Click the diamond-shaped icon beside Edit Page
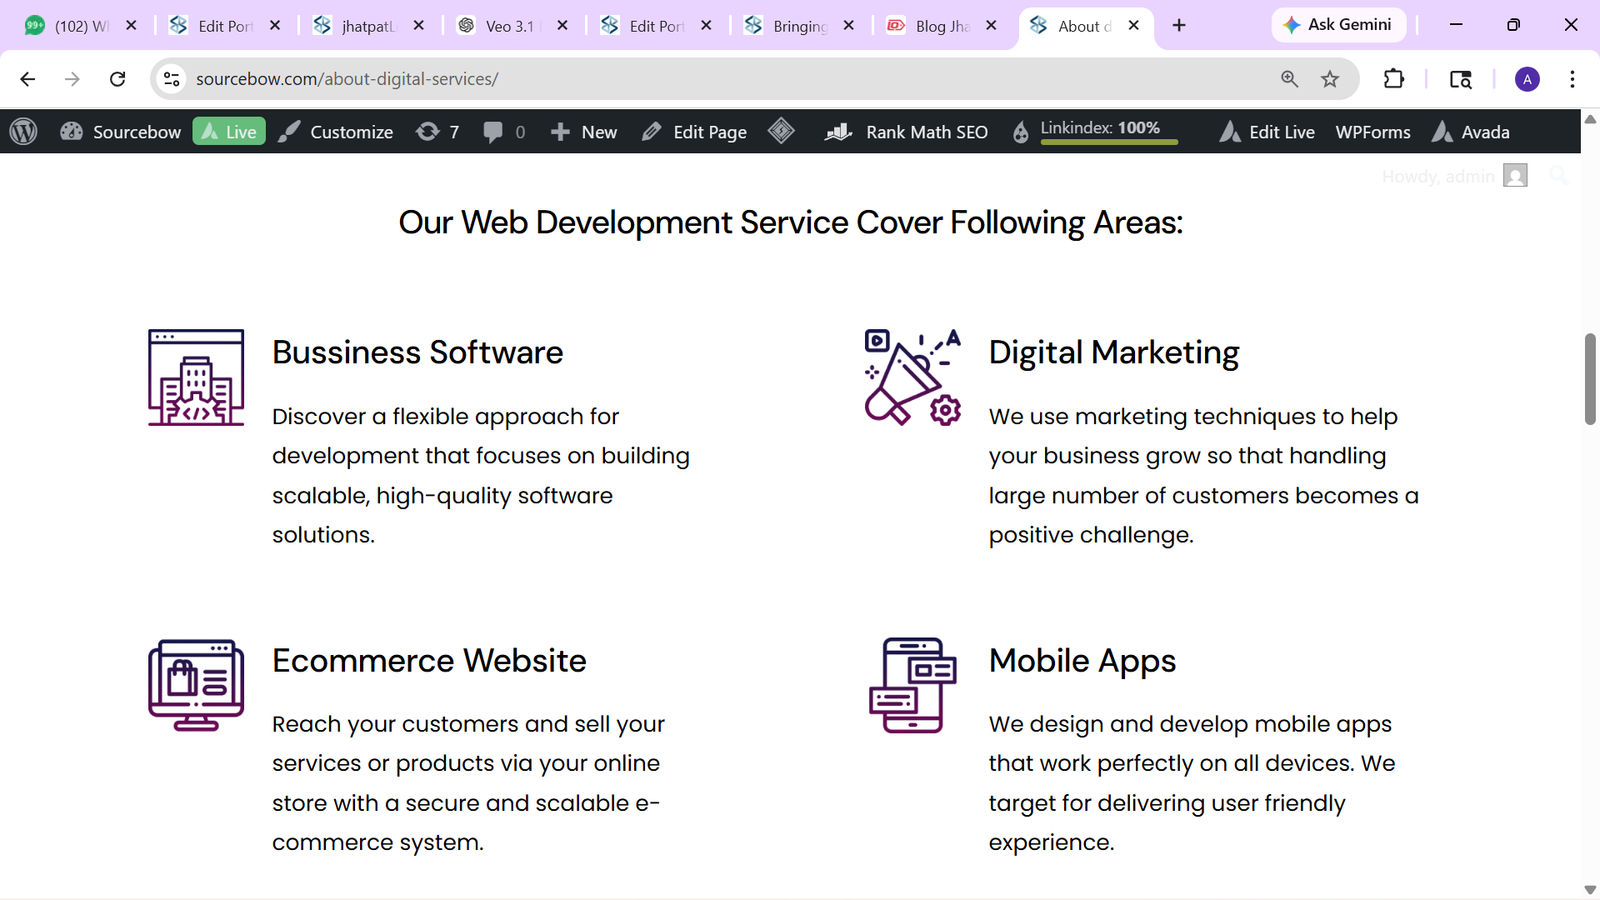The width and height of the screenshot is (1600, 900). pos(781,131)
